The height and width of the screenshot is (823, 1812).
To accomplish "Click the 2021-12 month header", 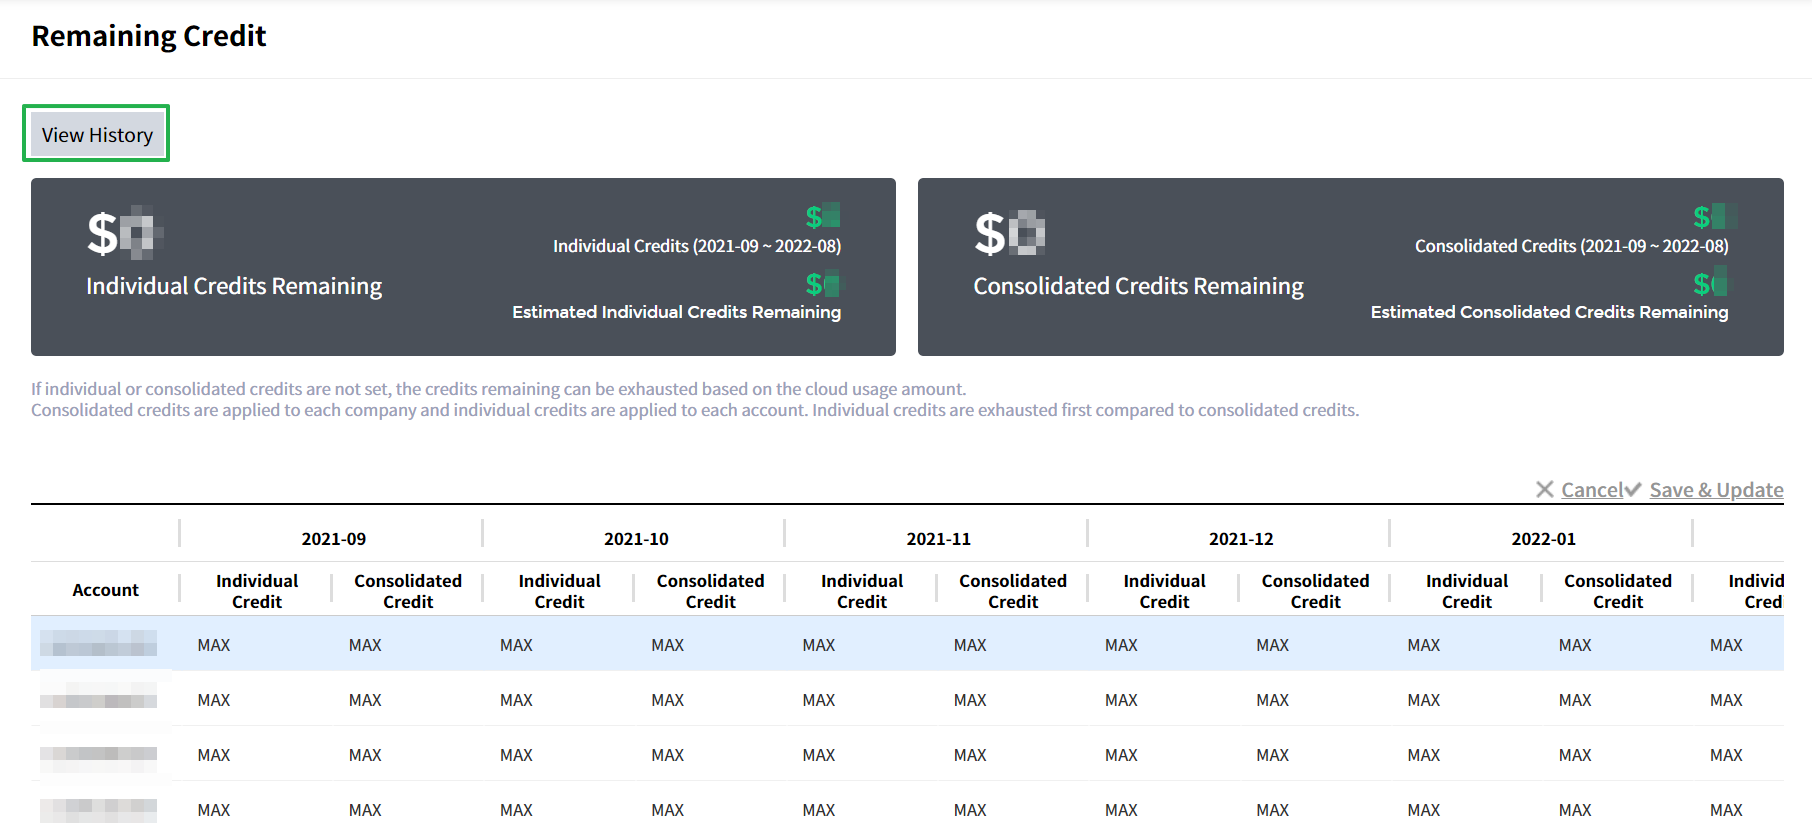I will tap(1241, 539).
